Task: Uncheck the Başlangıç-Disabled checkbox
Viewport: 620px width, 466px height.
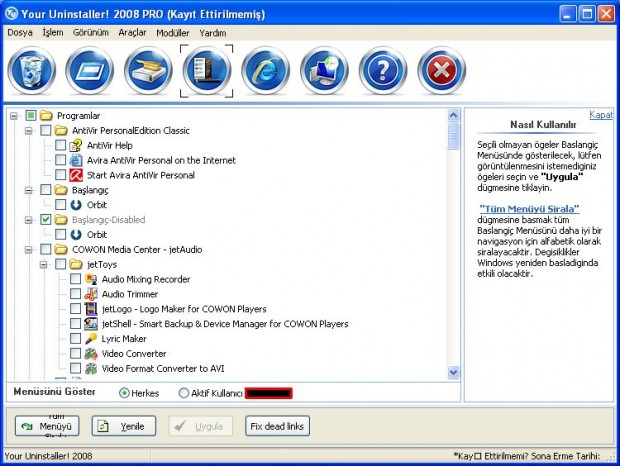Action: point(46,219)
